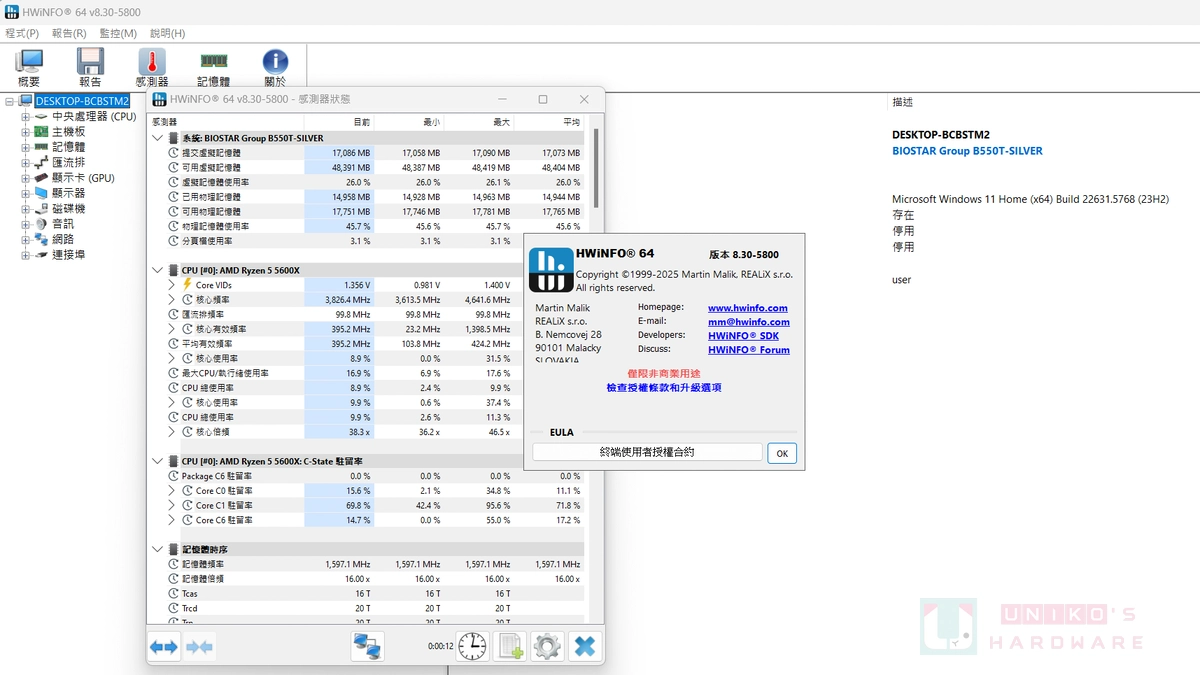Select the 連接埠 tree item
The height and width of the screenshot is (675, 1200).
68,255
